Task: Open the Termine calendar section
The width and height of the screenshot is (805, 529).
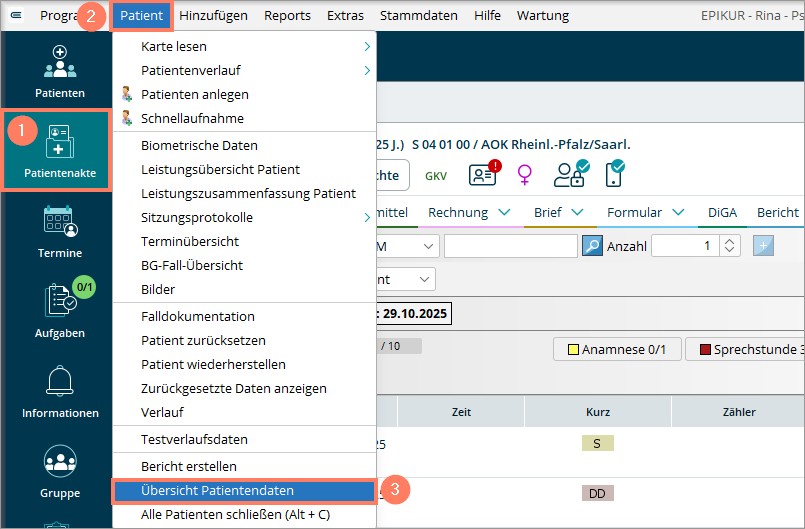Action: click(60, 232)
